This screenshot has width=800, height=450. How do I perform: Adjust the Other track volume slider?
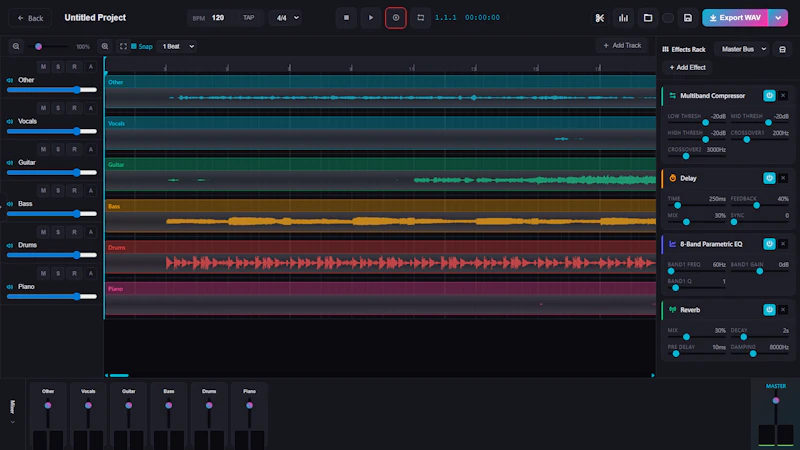tap(52, 90)
